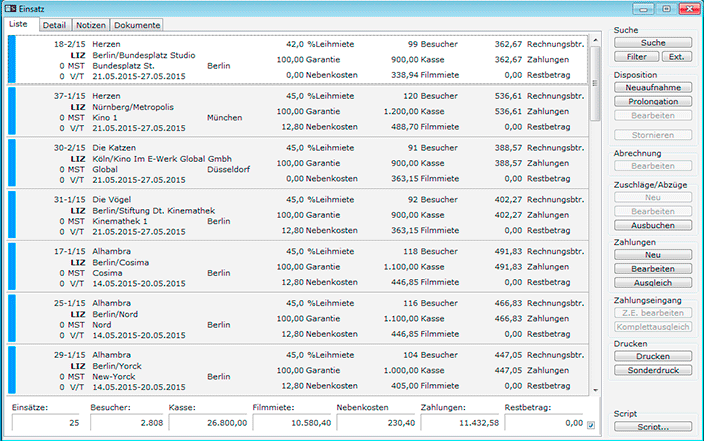Click the Prolongation button

tap(653, 102)
